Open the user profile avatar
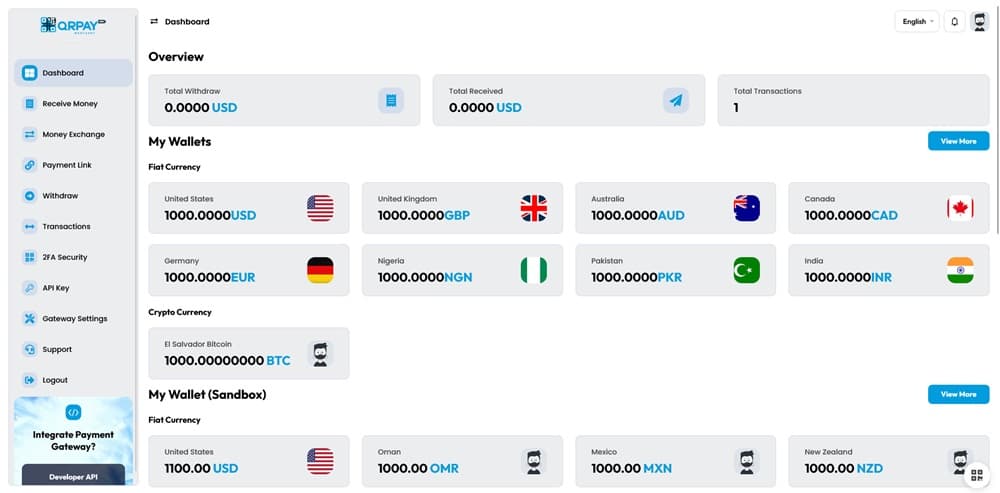 pos(979,21)
